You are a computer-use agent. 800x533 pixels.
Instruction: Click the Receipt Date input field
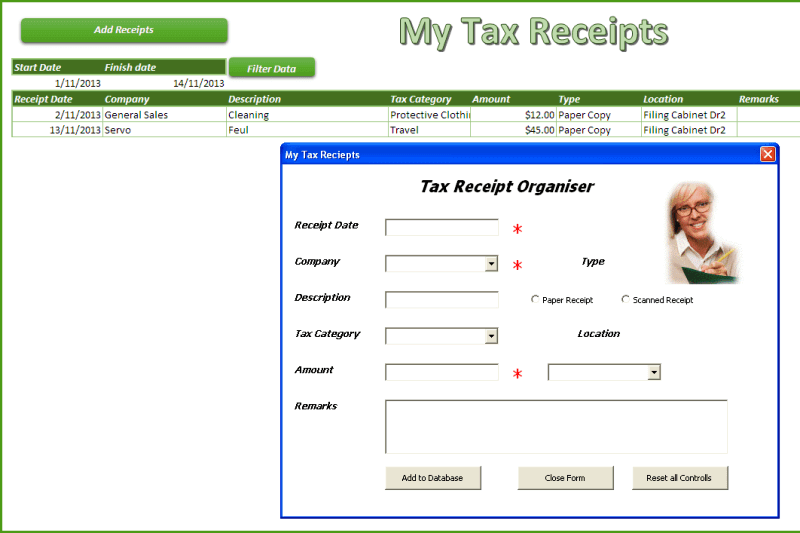click(x=442, y=227)
